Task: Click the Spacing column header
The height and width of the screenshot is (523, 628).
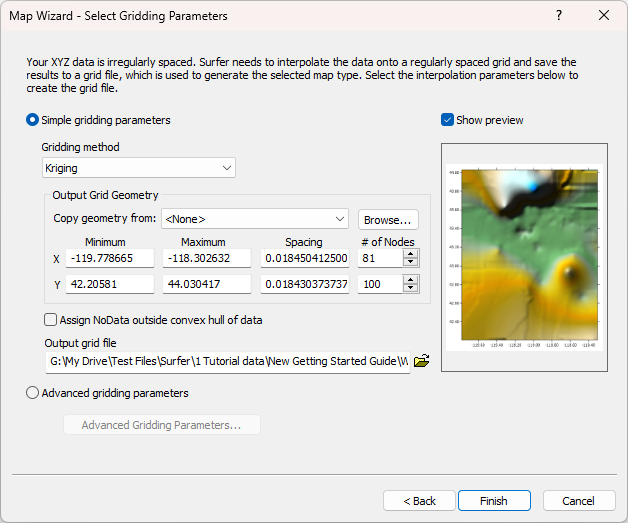Action: pos(304,242)
